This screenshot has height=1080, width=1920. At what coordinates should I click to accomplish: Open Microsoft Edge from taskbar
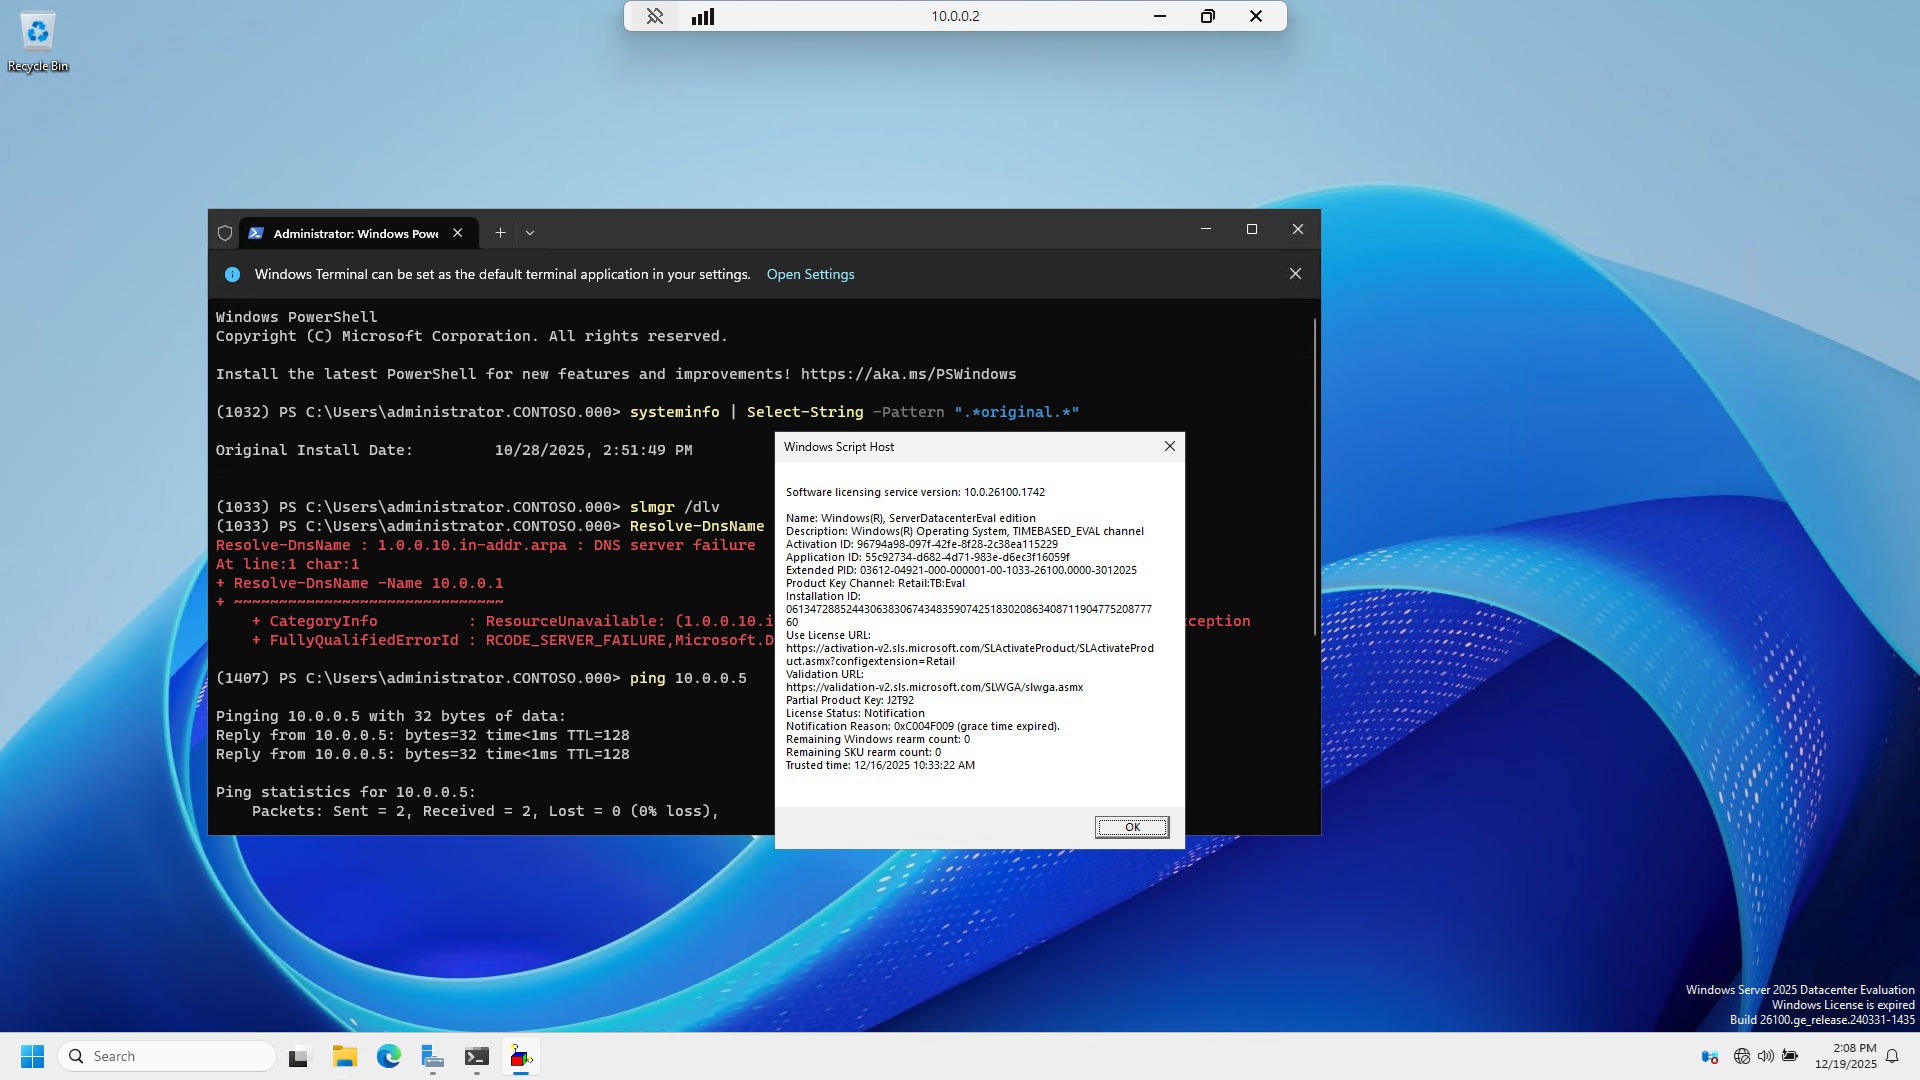(x=389, y=1056)
